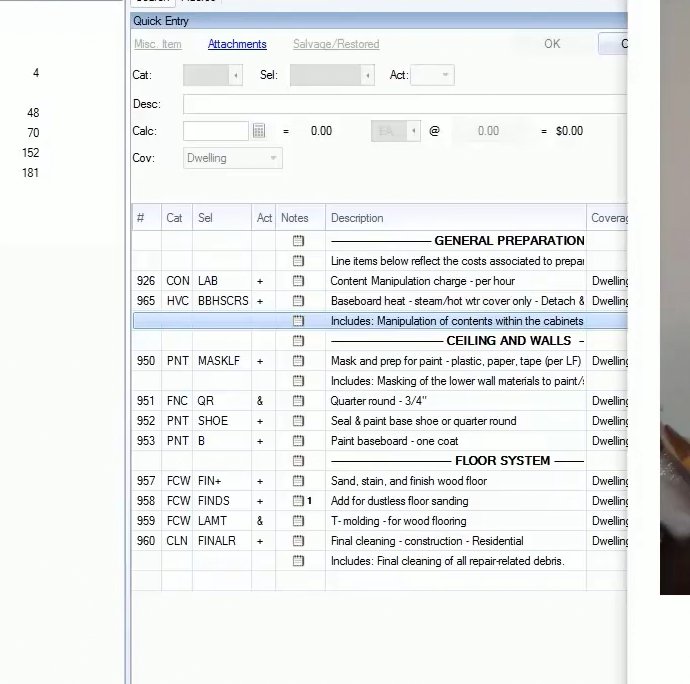Open the calculator icon beside Calc field
This screenshot has width=690, height=684.
click(x=259, y=131)
